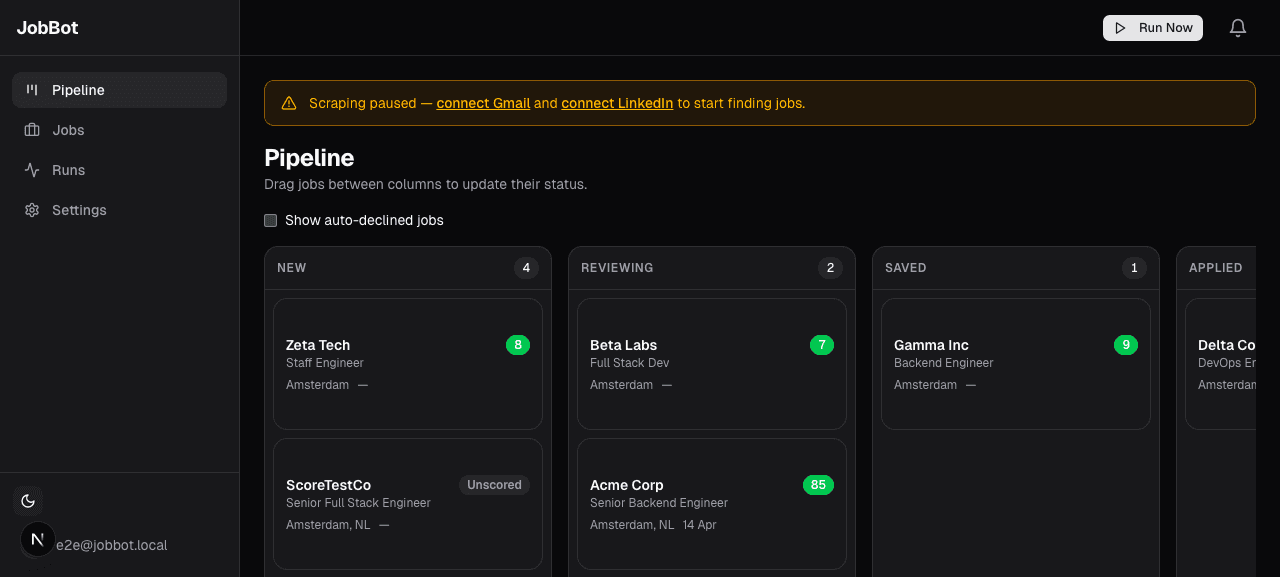Click the green 85 score badge
The height and width of the screenshot is (577, 1280).
click(818, 485)
